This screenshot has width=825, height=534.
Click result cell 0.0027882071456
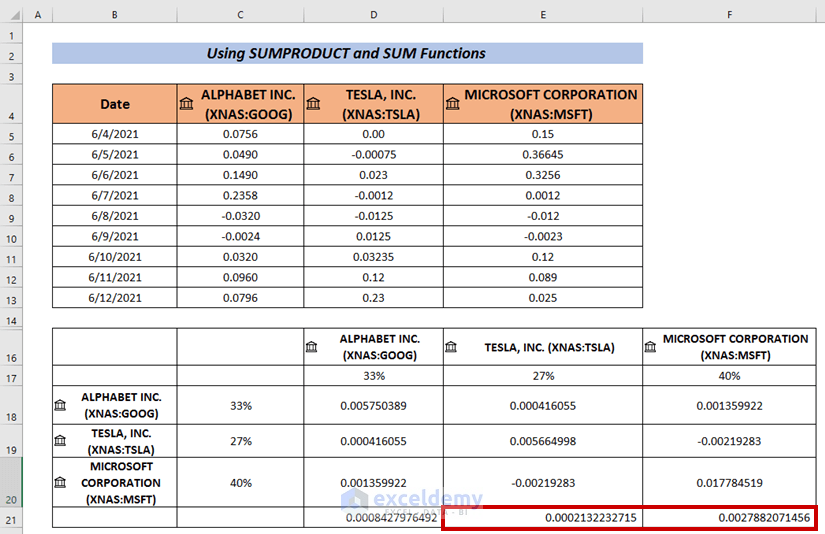(729, 518)
